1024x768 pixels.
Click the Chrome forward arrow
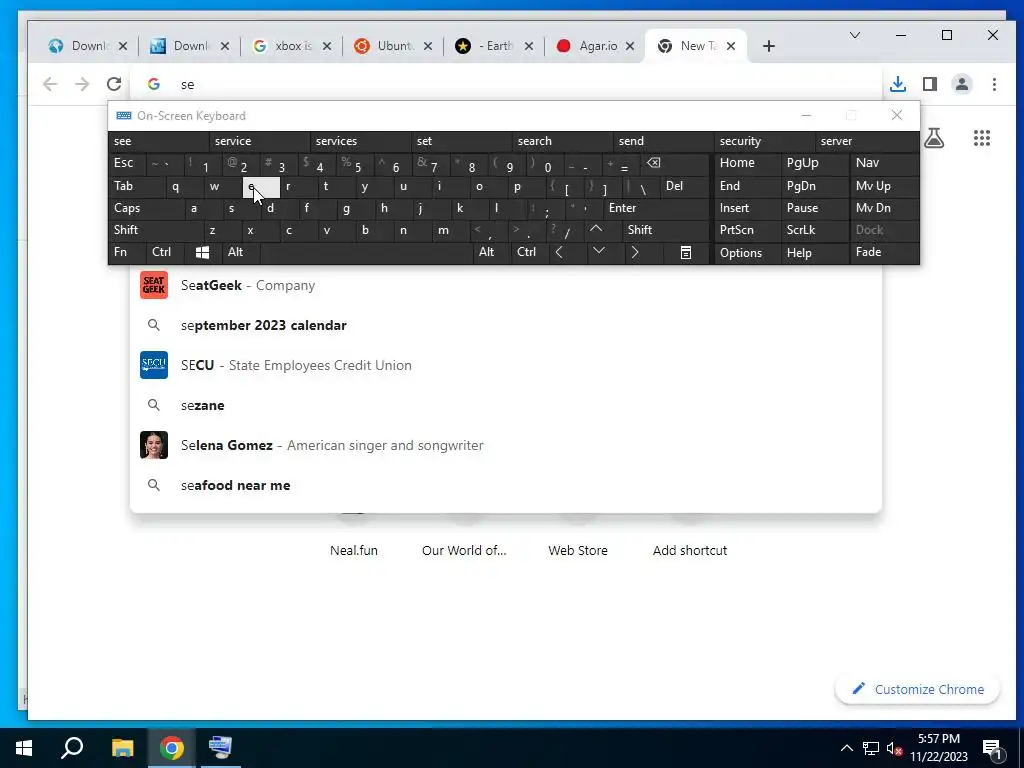pyautogui.click(x=82, y=84)
